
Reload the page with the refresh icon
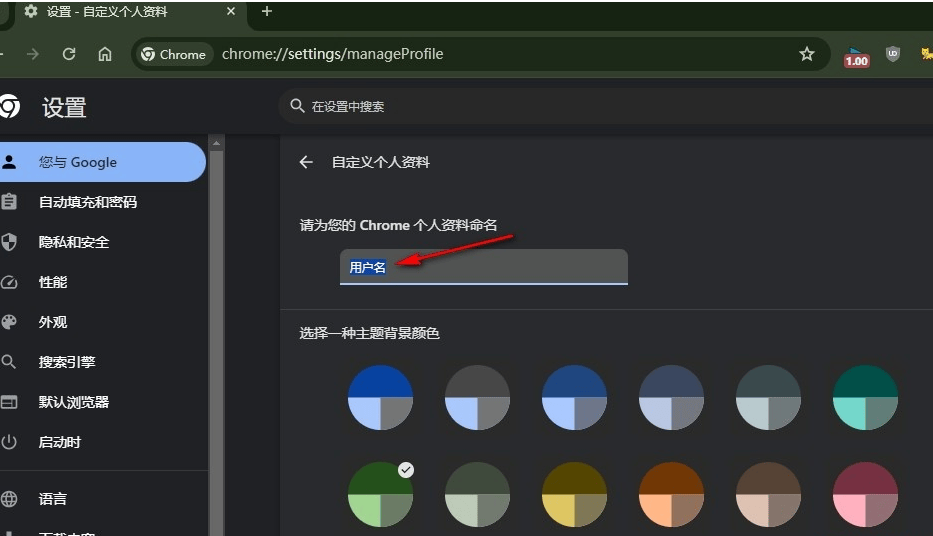[69, 54]
